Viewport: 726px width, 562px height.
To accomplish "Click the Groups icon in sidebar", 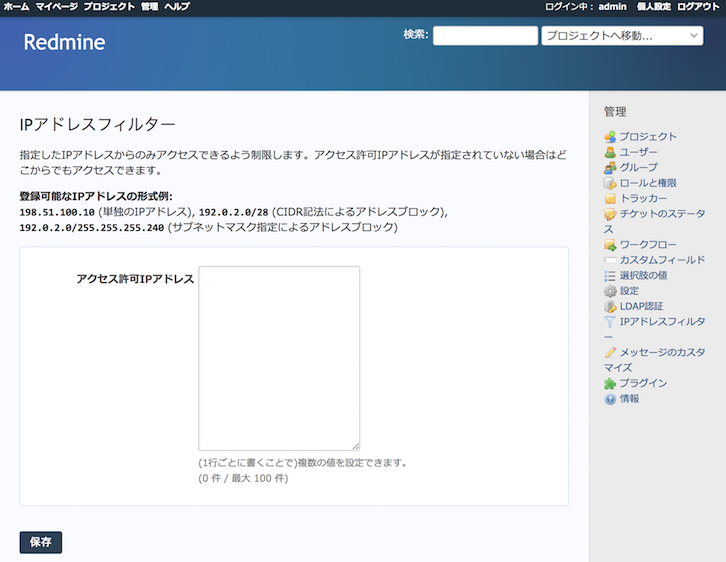I will (610, 168).
